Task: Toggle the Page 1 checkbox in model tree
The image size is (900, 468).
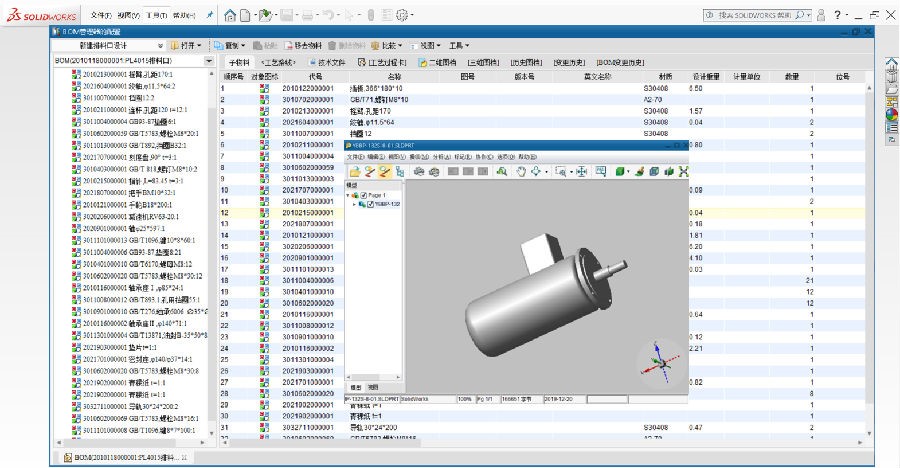Action: point(364,195)
